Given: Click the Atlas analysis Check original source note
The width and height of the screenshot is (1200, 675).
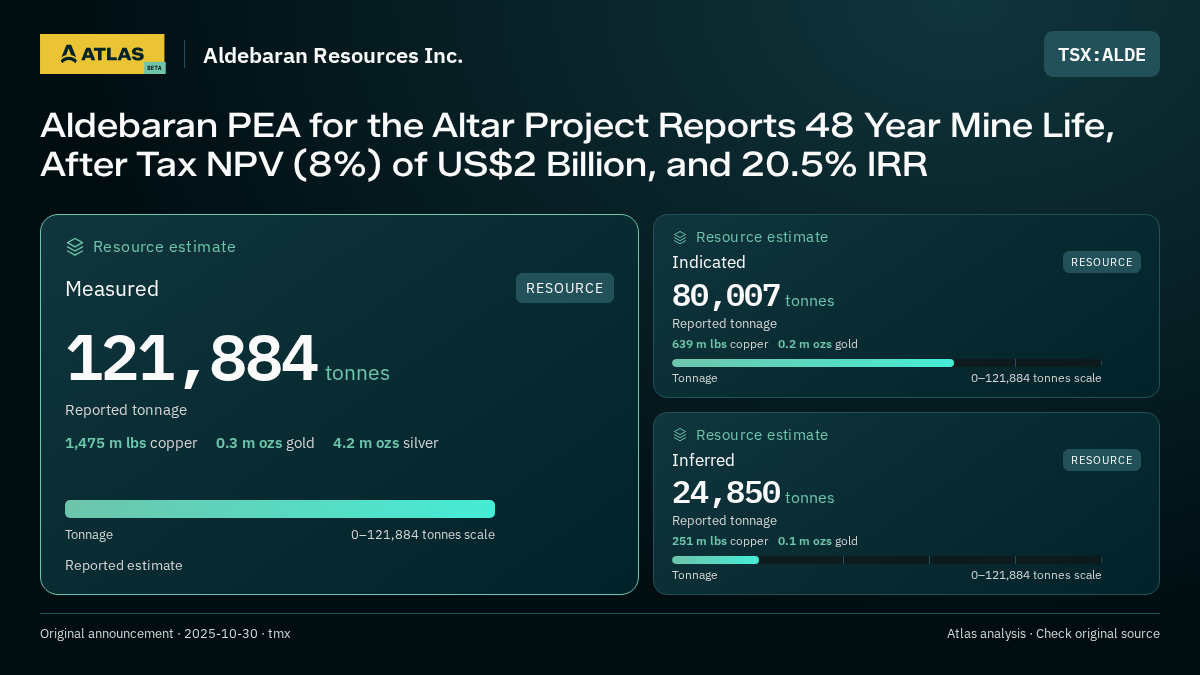Looking at the screenshot, I should coord(1053,634).
